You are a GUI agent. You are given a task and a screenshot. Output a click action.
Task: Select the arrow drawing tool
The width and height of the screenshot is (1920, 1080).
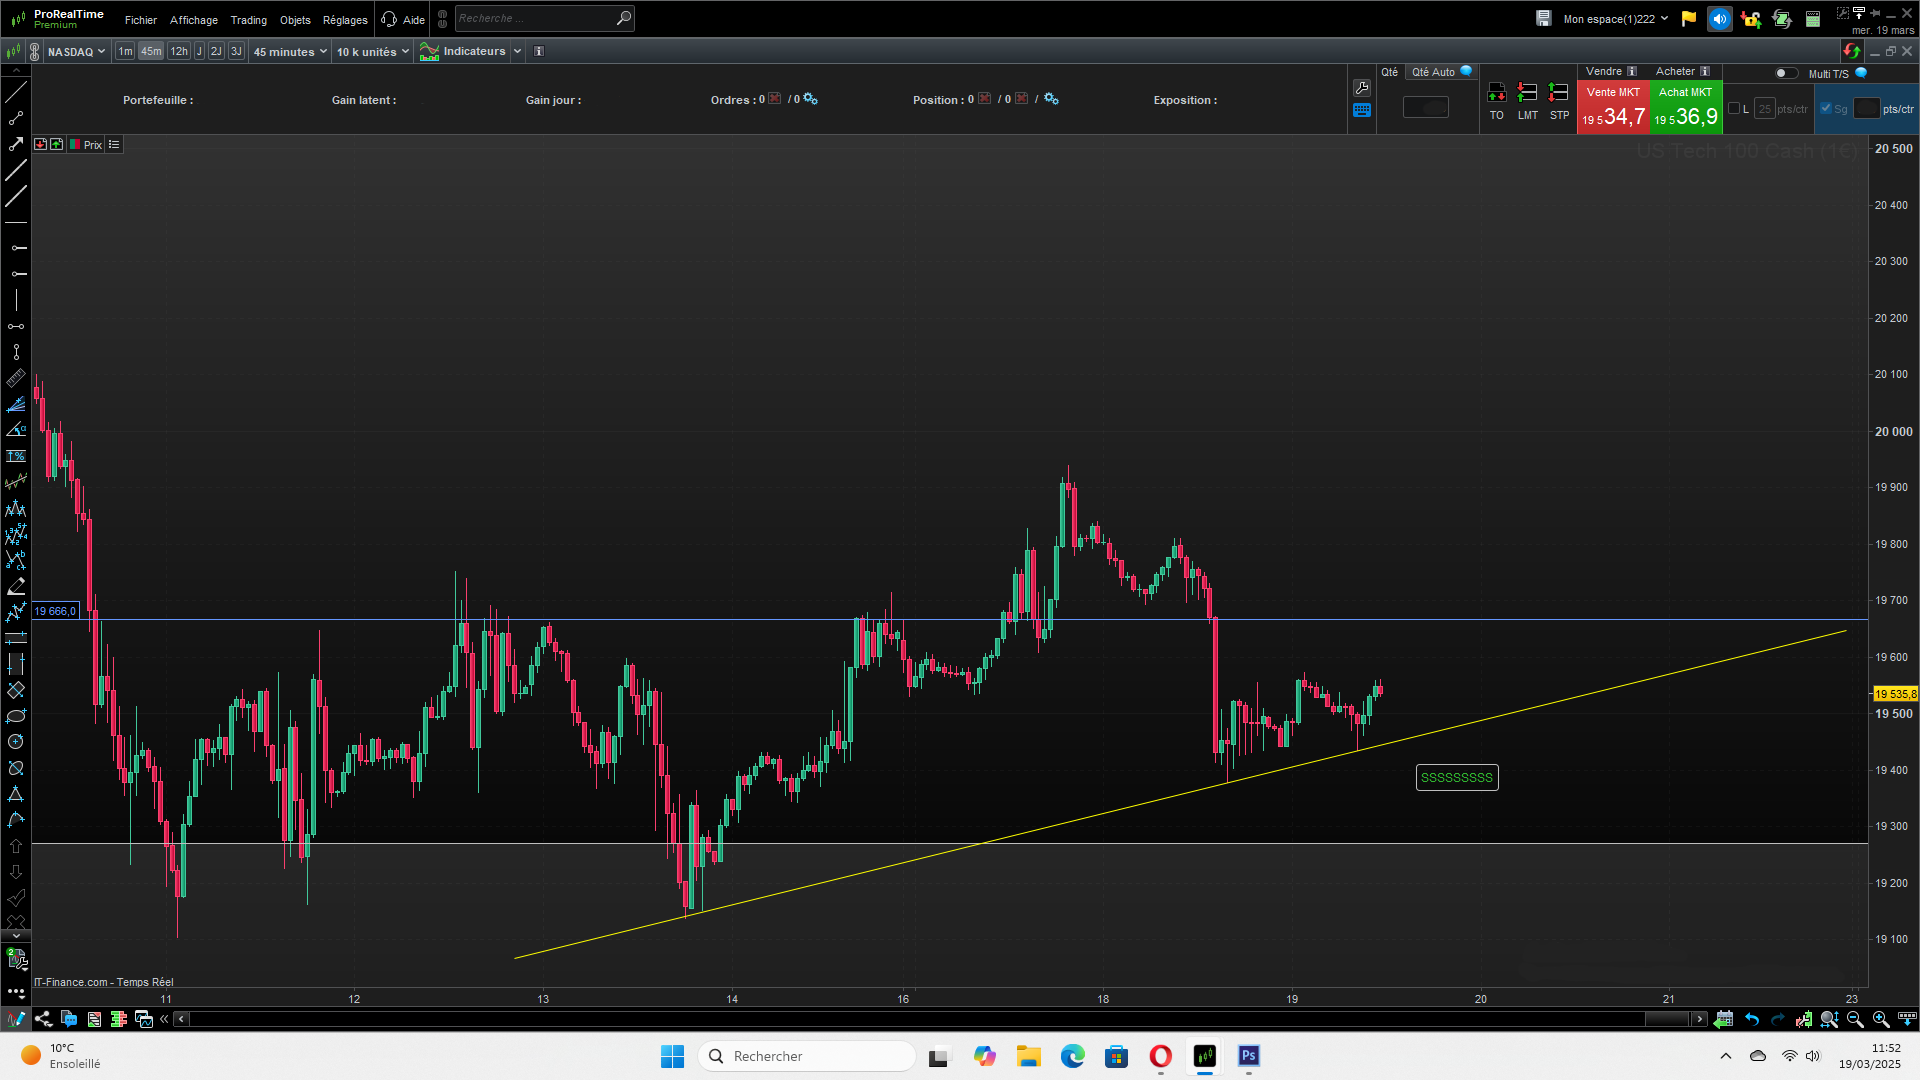[x=16, y=144]
